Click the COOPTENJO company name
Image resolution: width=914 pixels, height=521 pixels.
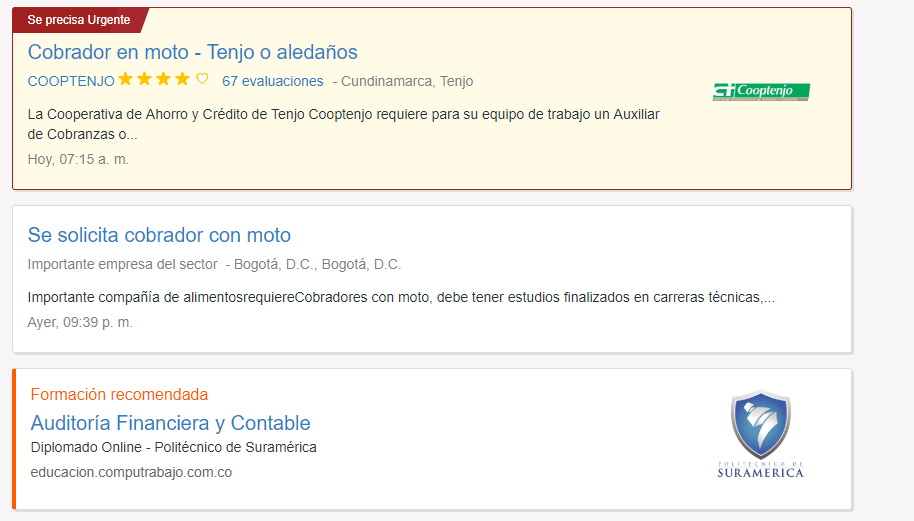pyautogui.click(x=71, y=81)
